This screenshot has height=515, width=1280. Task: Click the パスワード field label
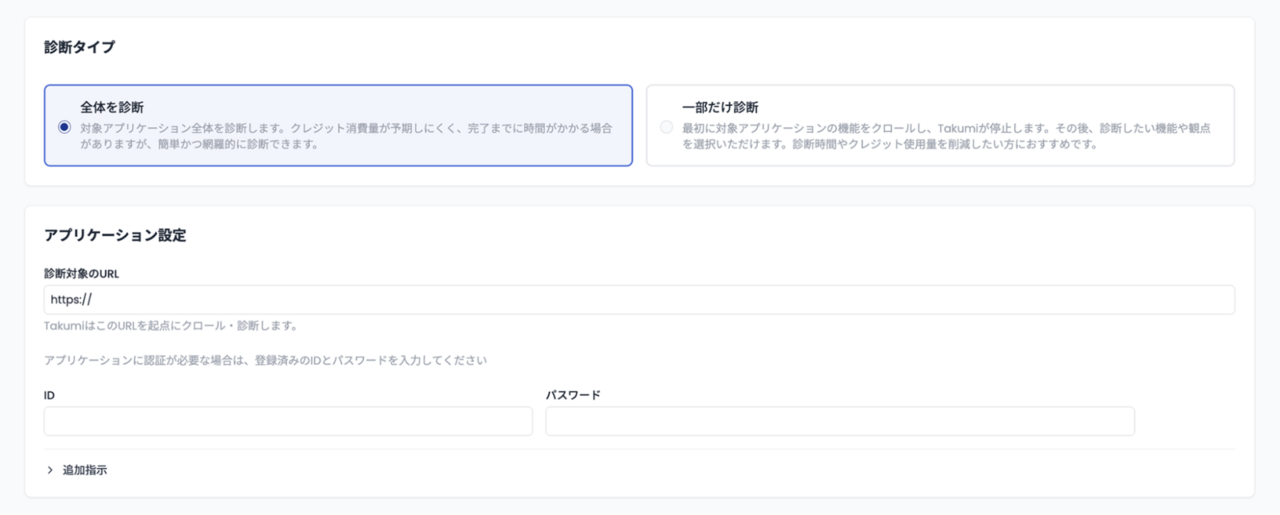(x=573, y=395)
